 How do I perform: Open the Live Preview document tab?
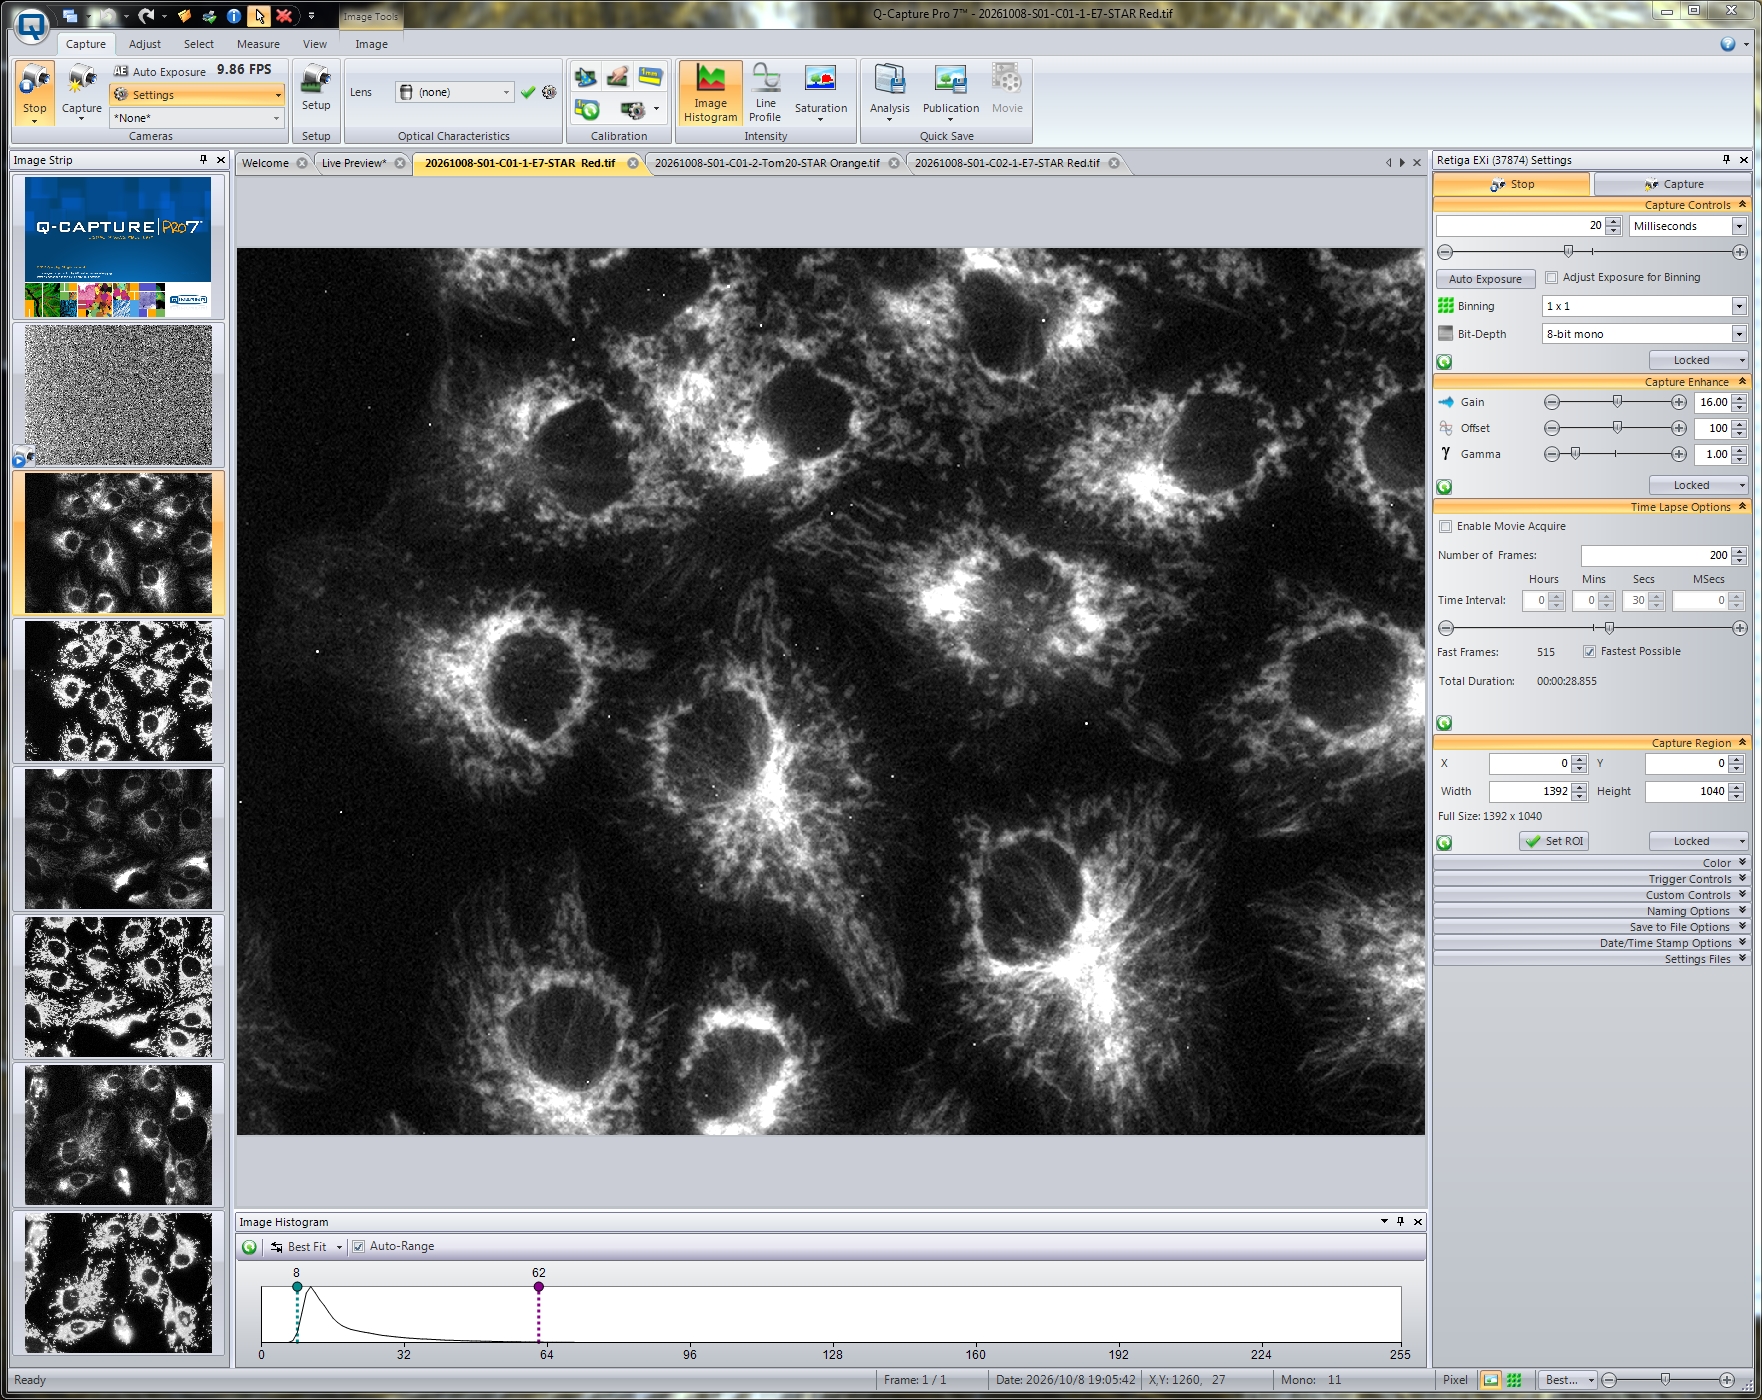354,163
